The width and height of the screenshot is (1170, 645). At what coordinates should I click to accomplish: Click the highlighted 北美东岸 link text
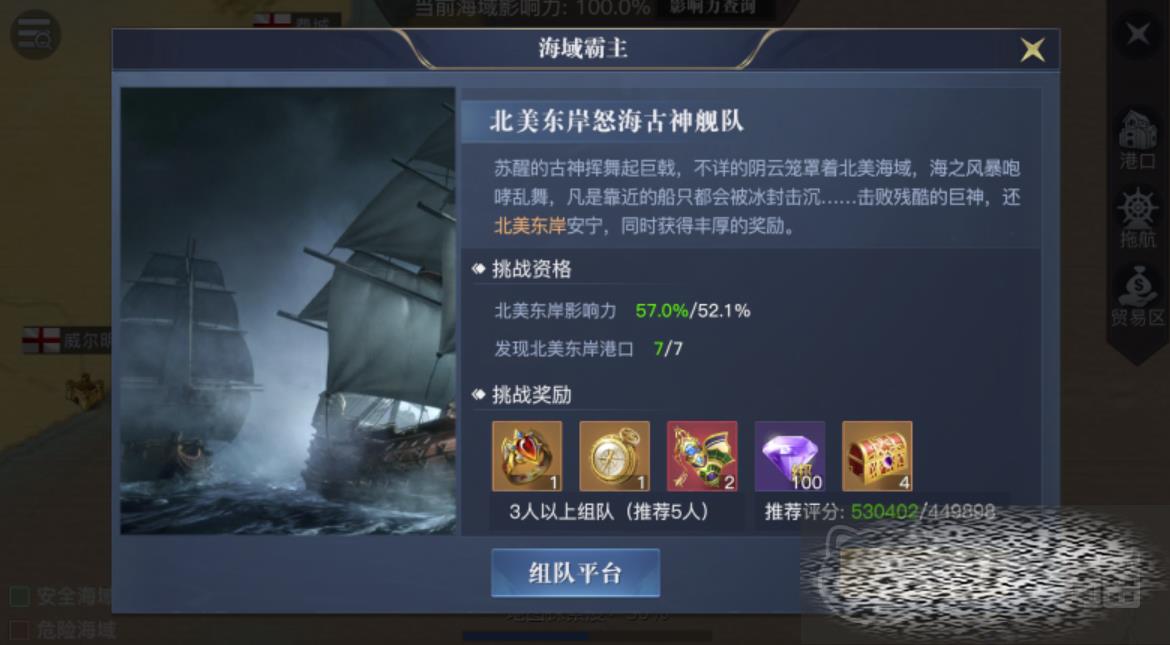(530, 225)
